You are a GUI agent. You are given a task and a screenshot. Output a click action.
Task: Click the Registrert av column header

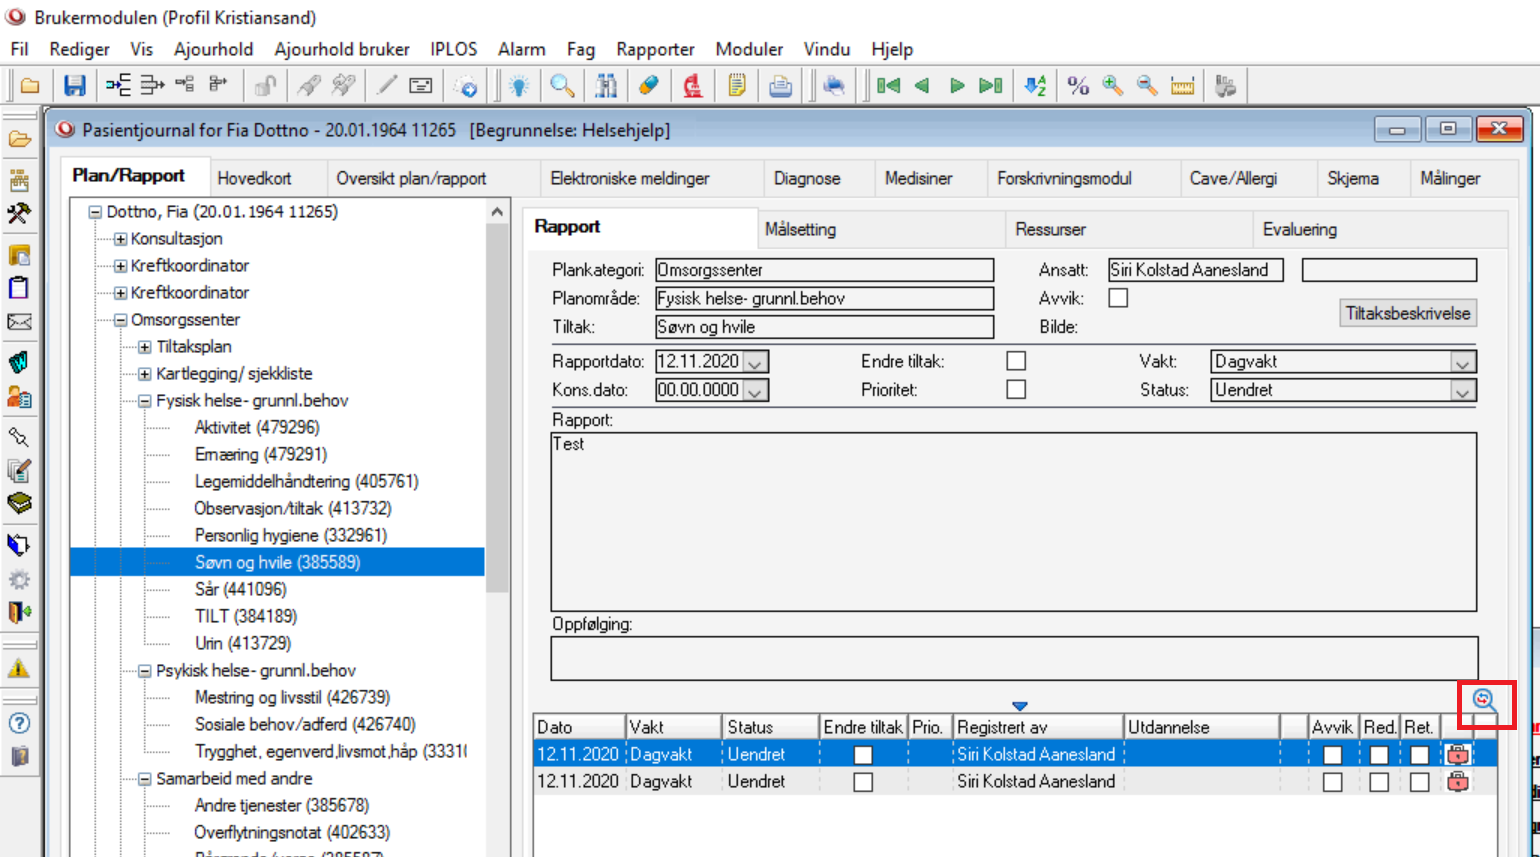tap(1038, 727)
